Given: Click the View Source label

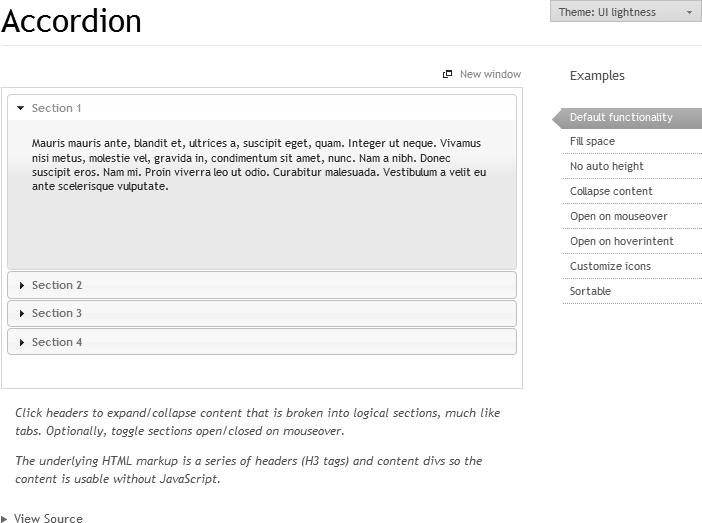Looking at the screenshot, I should tap(48, 518).
